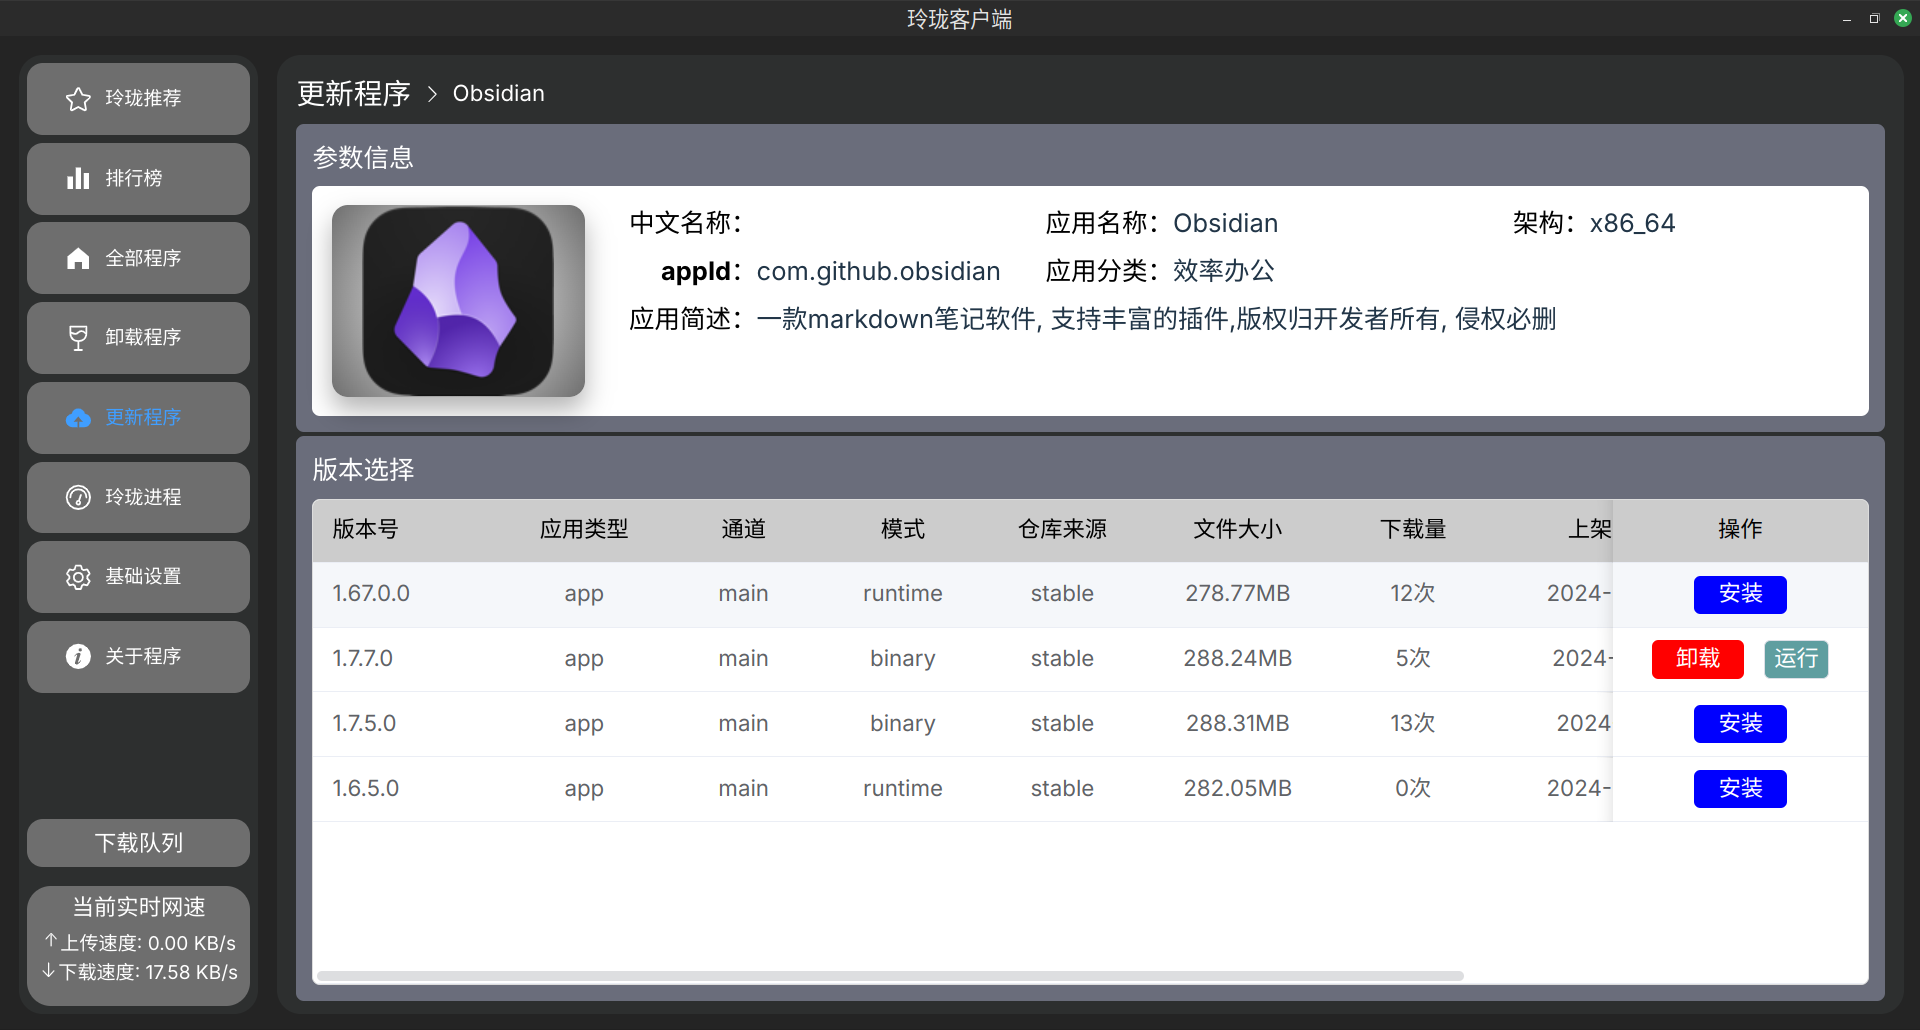Click the 更新程序 breadcrumb link
The height and width of the screenshot is (1030, 1920).
coord(354,94)
